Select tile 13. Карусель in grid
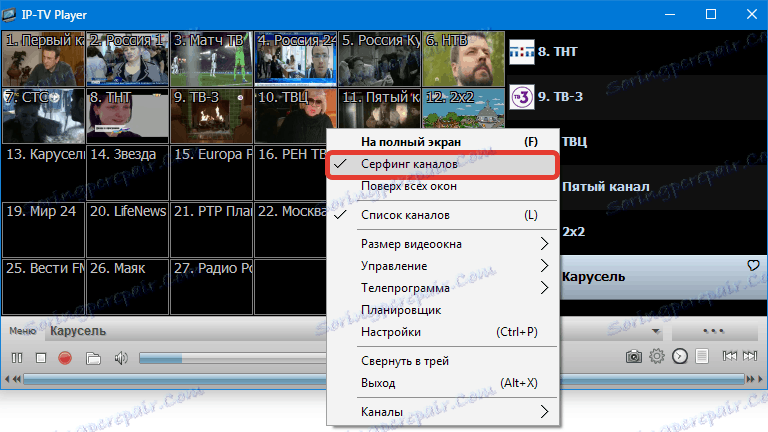Screen dimensions: 768x432 pos(43,173)
